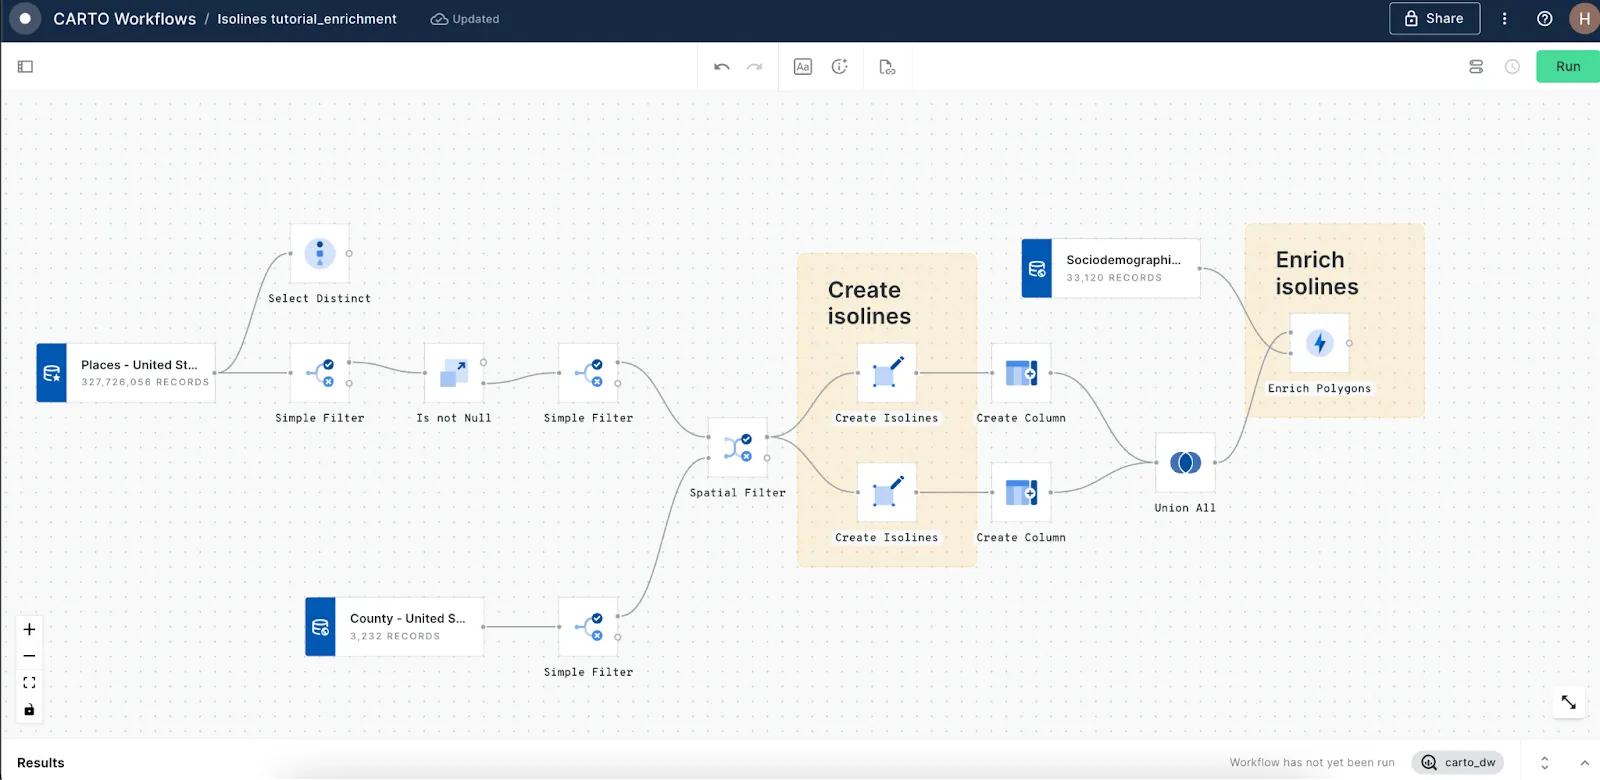The width and height of the screenshot is (1600, 780).
Task: Click the Select Distinct node
Action: pyautogui.click(x=320, y=254)
